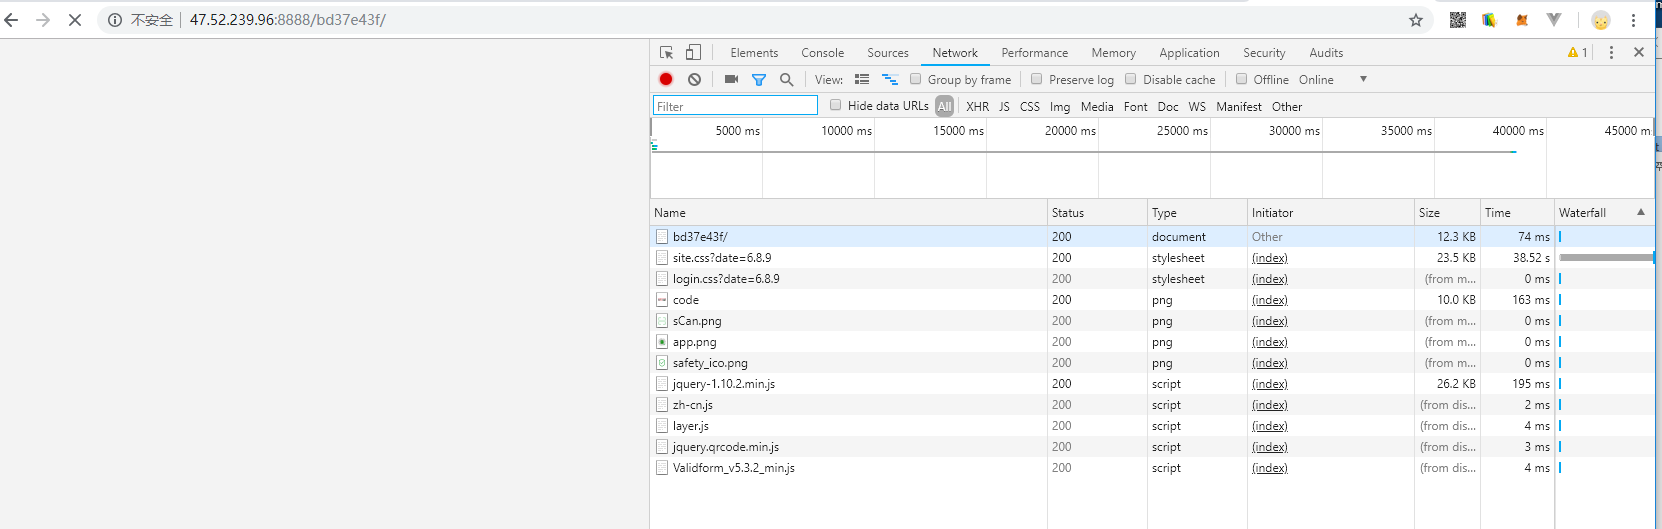Select the bd37e43f/ request row
The image size is (1662, 529).
pyautogui.click(x=1152, y=237)
